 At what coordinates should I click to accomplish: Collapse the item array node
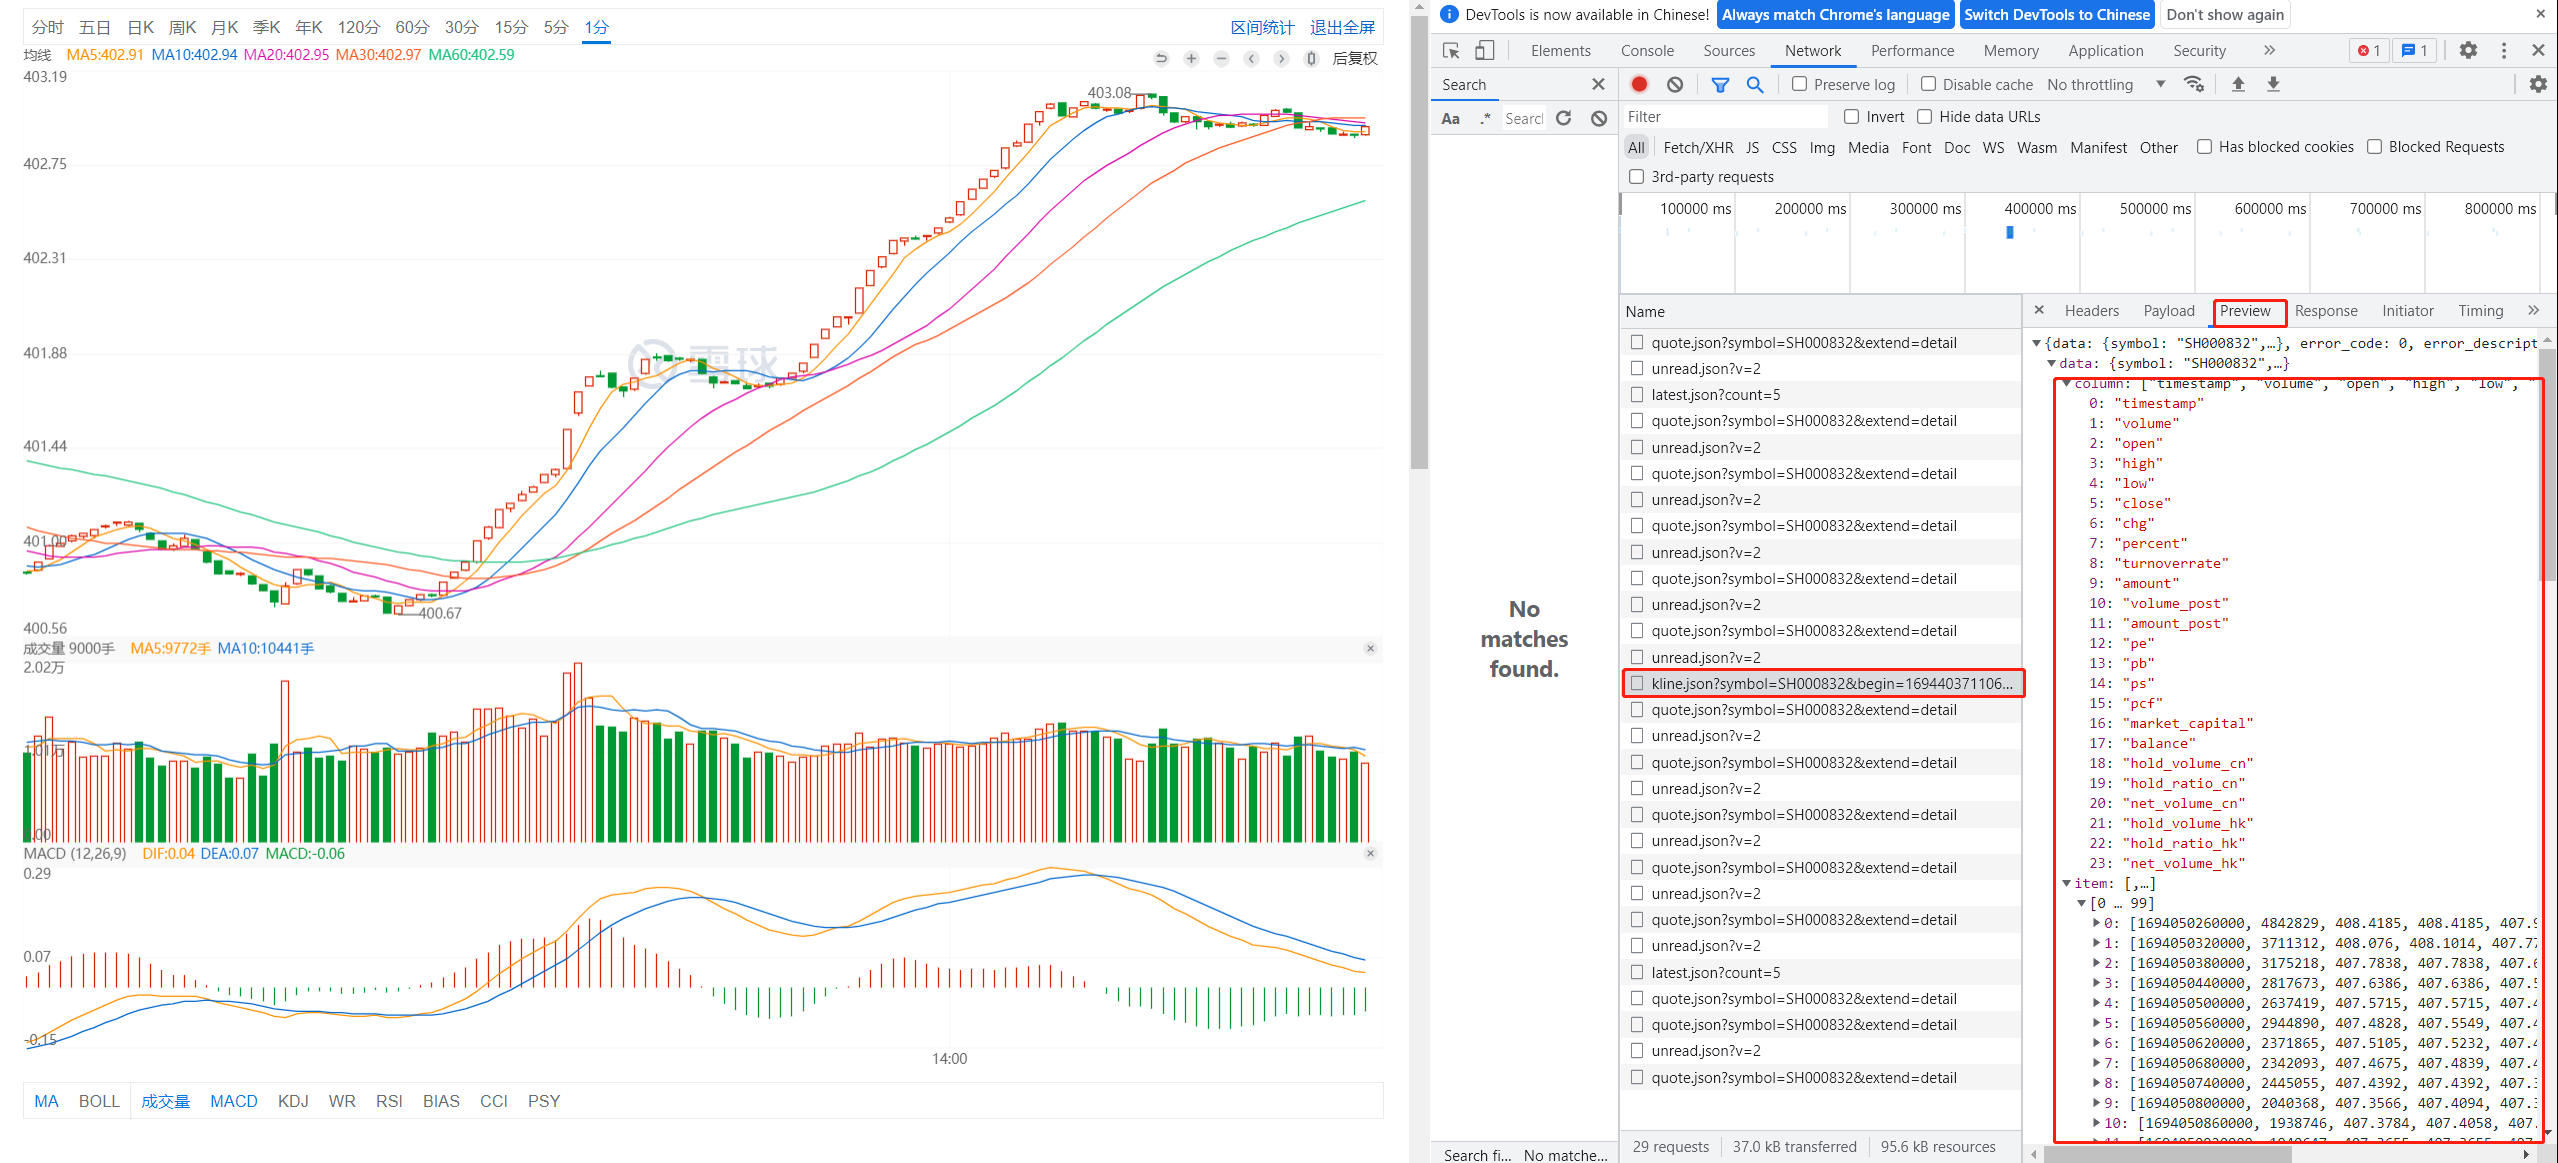(x=2066, y=883)
